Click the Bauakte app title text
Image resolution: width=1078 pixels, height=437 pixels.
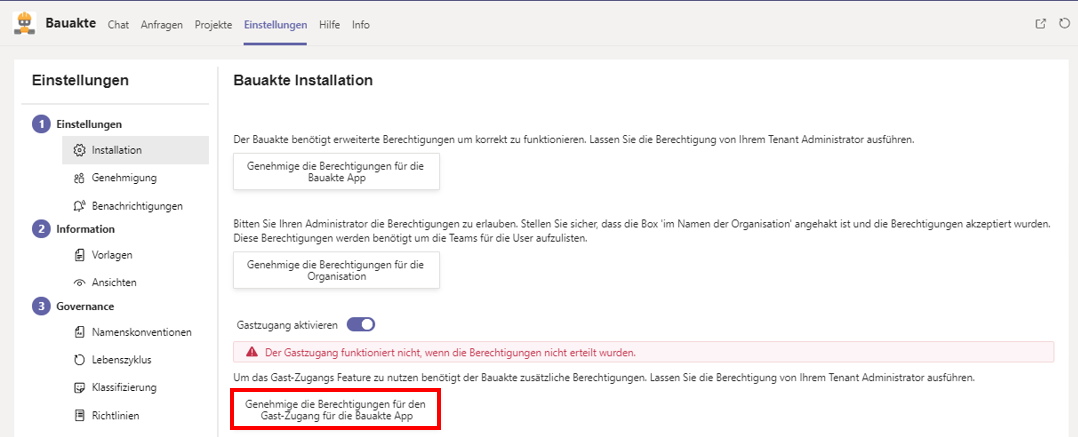tap(71, 23)
